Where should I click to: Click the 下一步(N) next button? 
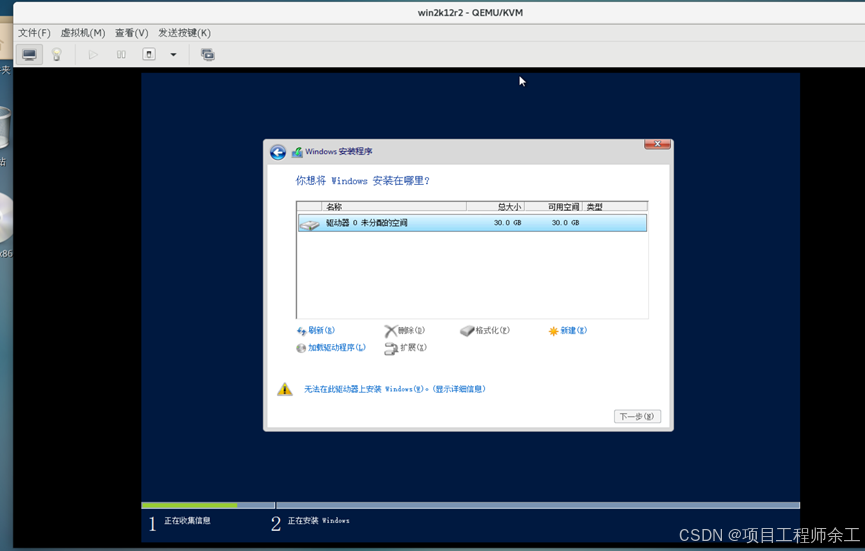click(x=637, y=416)
